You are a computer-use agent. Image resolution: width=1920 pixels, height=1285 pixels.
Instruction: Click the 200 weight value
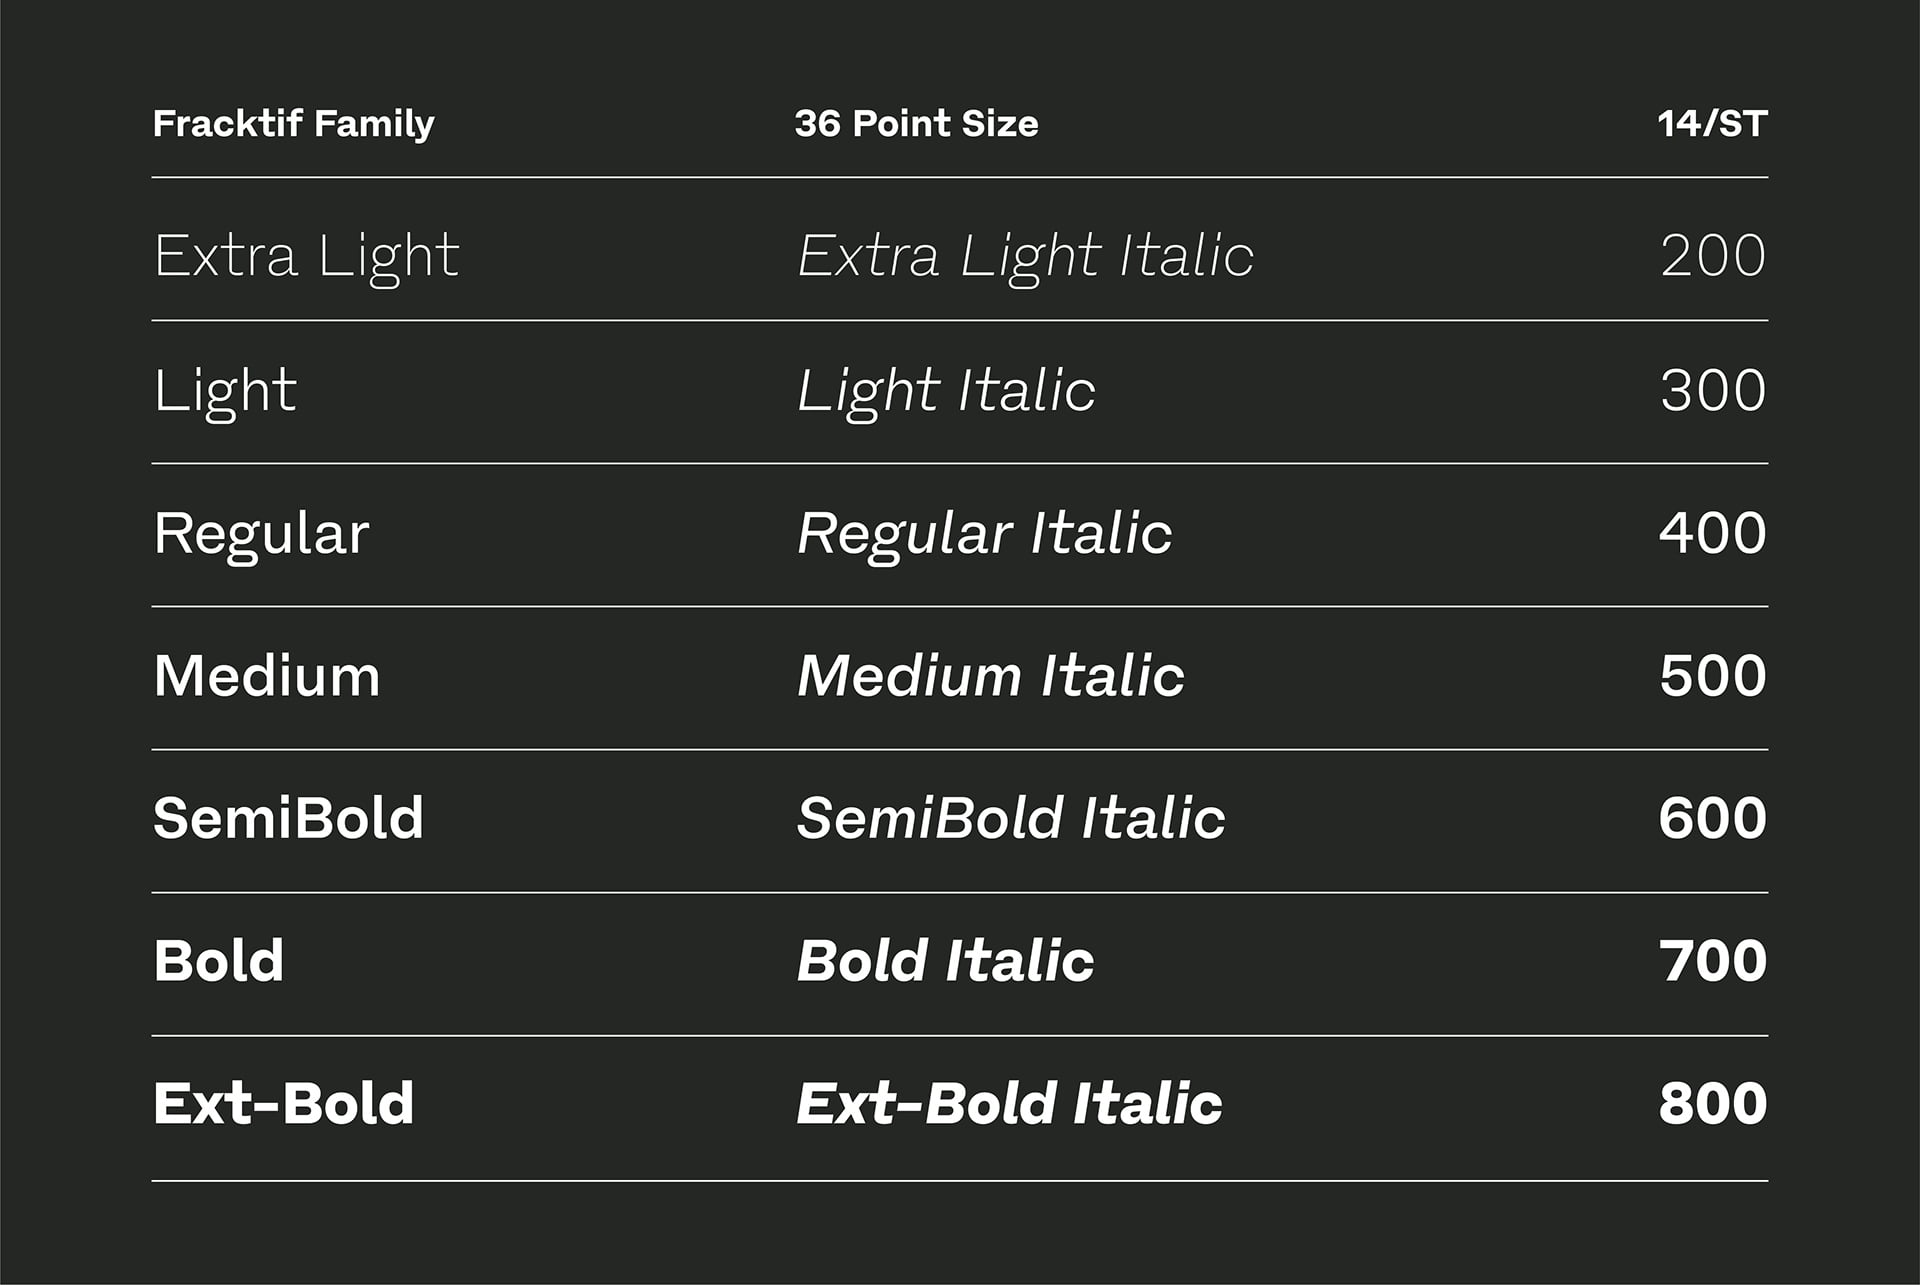point(1713,256)
